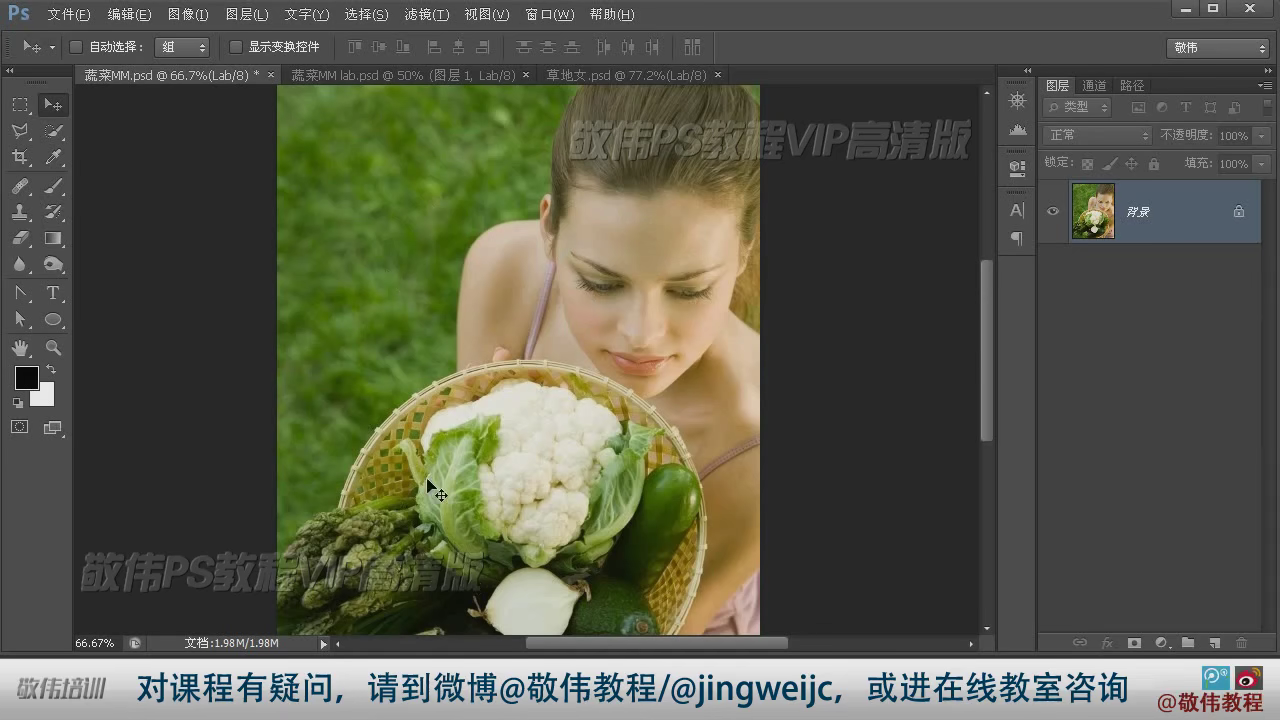1280x720 pixels.
Task: Select the Horizontal Type tool
Action: (53, 293)
